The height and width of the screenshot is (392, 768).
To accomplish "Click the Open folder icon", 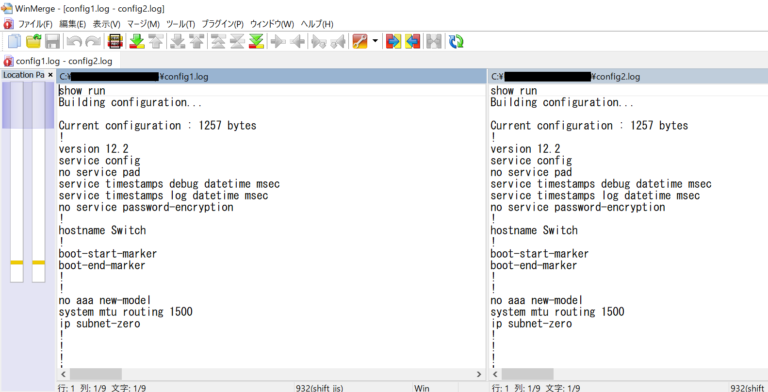I will [x=33, y=42].
